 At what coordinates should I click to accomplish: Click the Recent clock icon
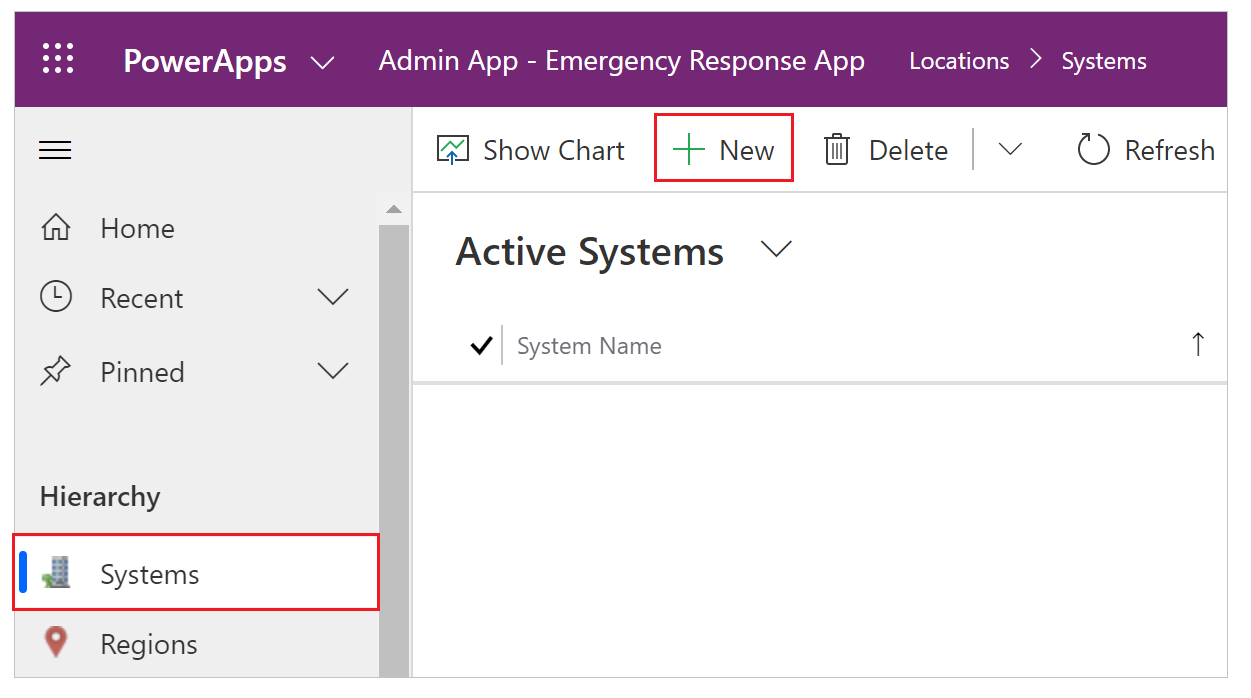coord(56,297)
